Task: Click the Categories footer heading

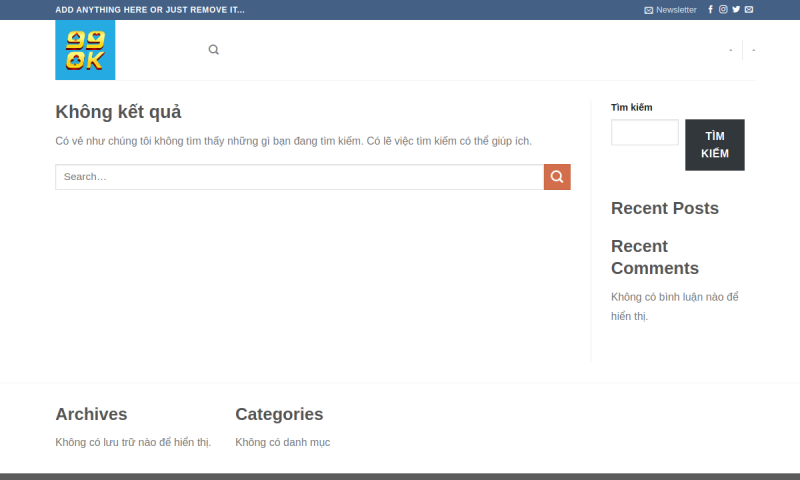Action: click(x=279, y=414)
